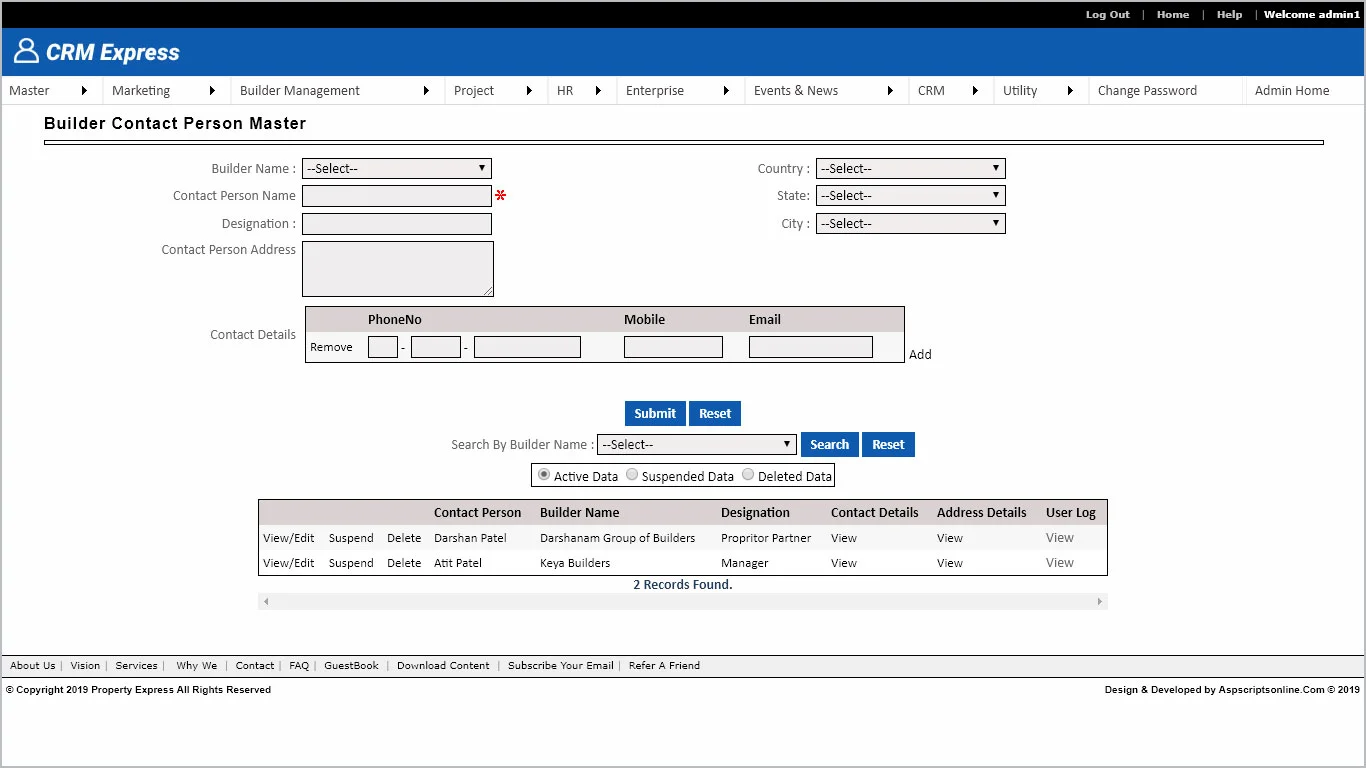Click the Reset button next to Submit

tap(715, 413)
